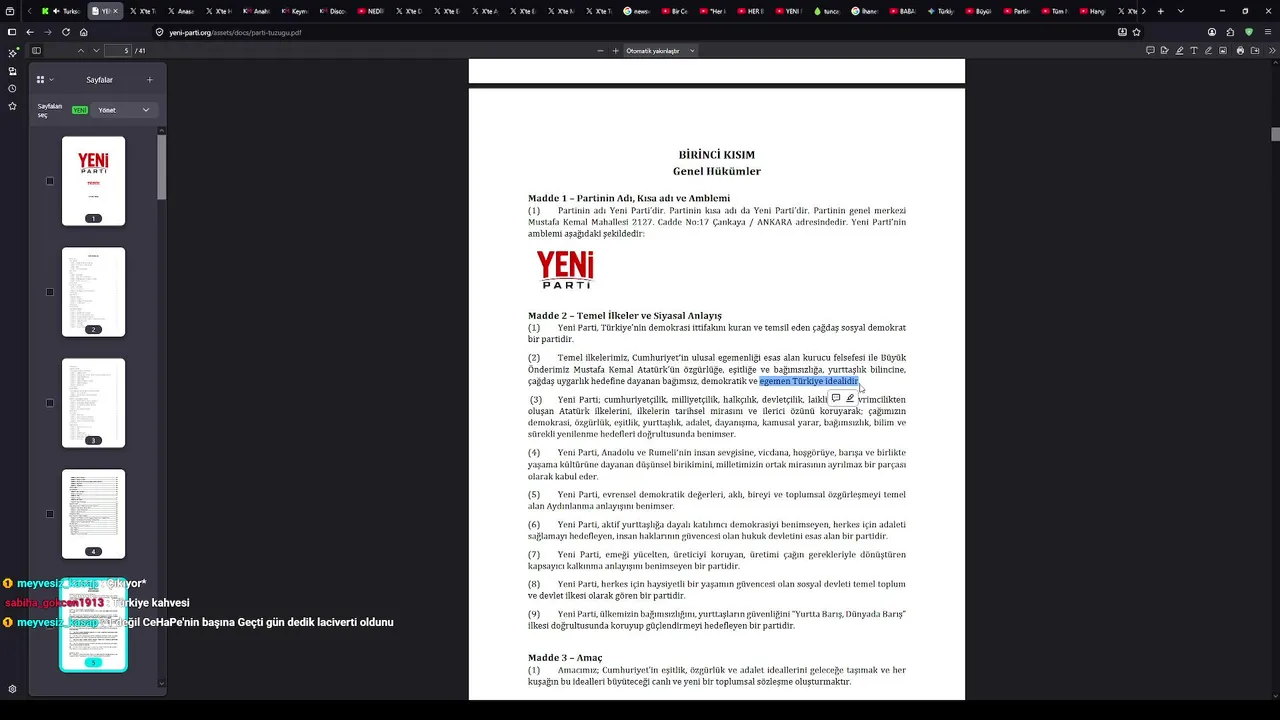Viewport: 1280px width, 720px height.
Task: Tick checkbox beside page 1 thumbnail
Action: coord(50,181)
